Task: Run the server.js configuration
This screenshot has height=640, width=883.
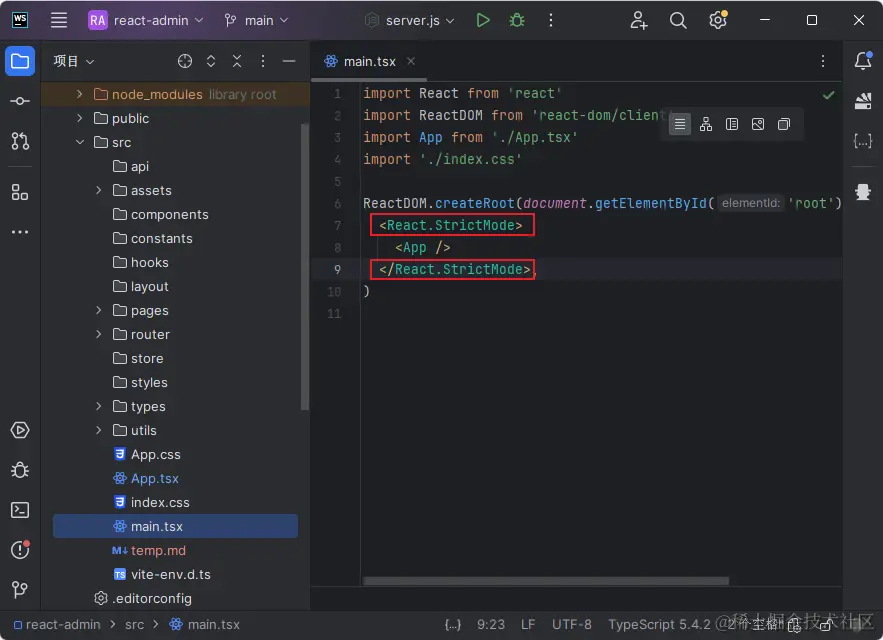Action: pos(483,20)
